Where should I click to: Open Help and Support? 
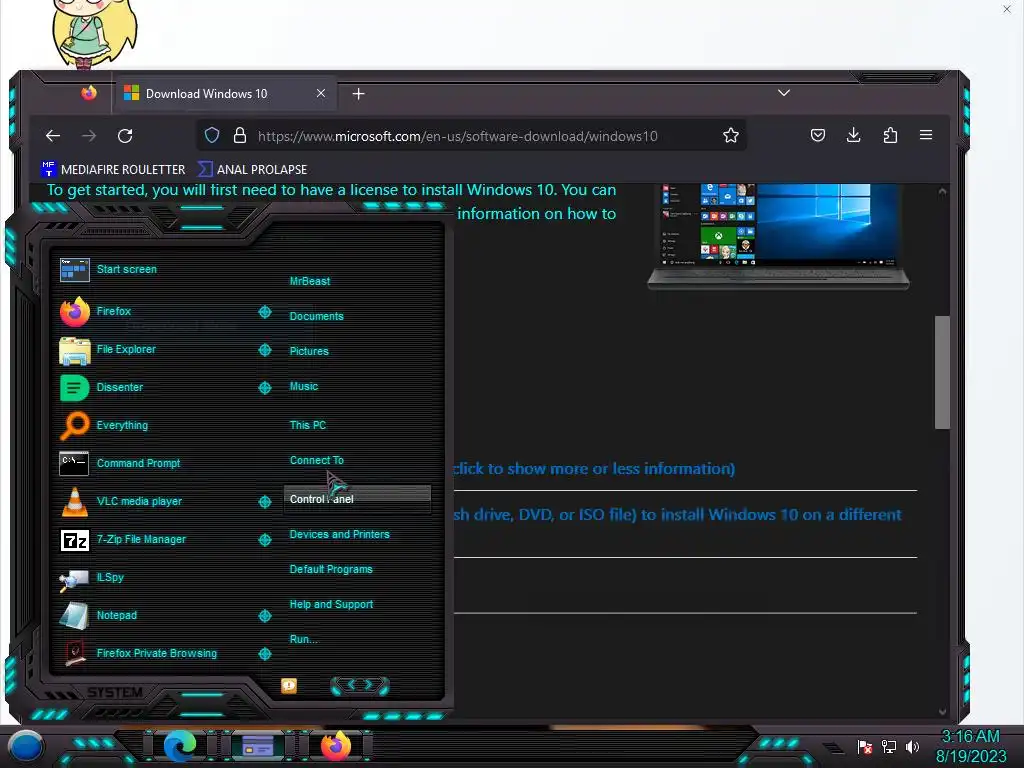tap(331, 605)
